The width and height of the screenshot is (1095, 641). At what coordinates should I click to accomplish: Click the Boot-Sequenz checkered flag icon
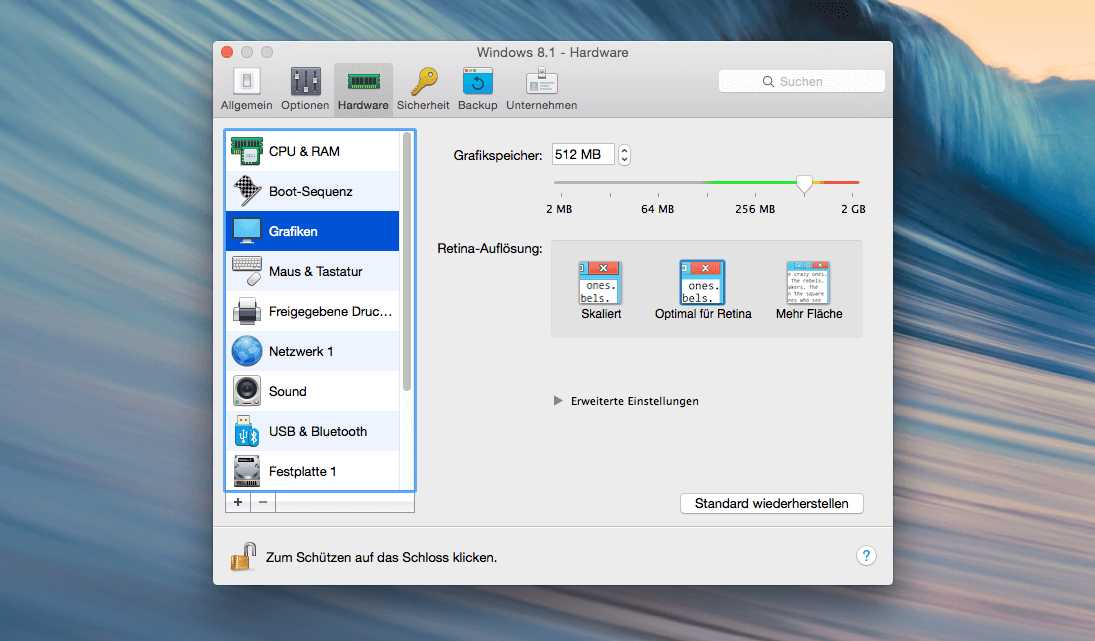[x=247, y=191]
